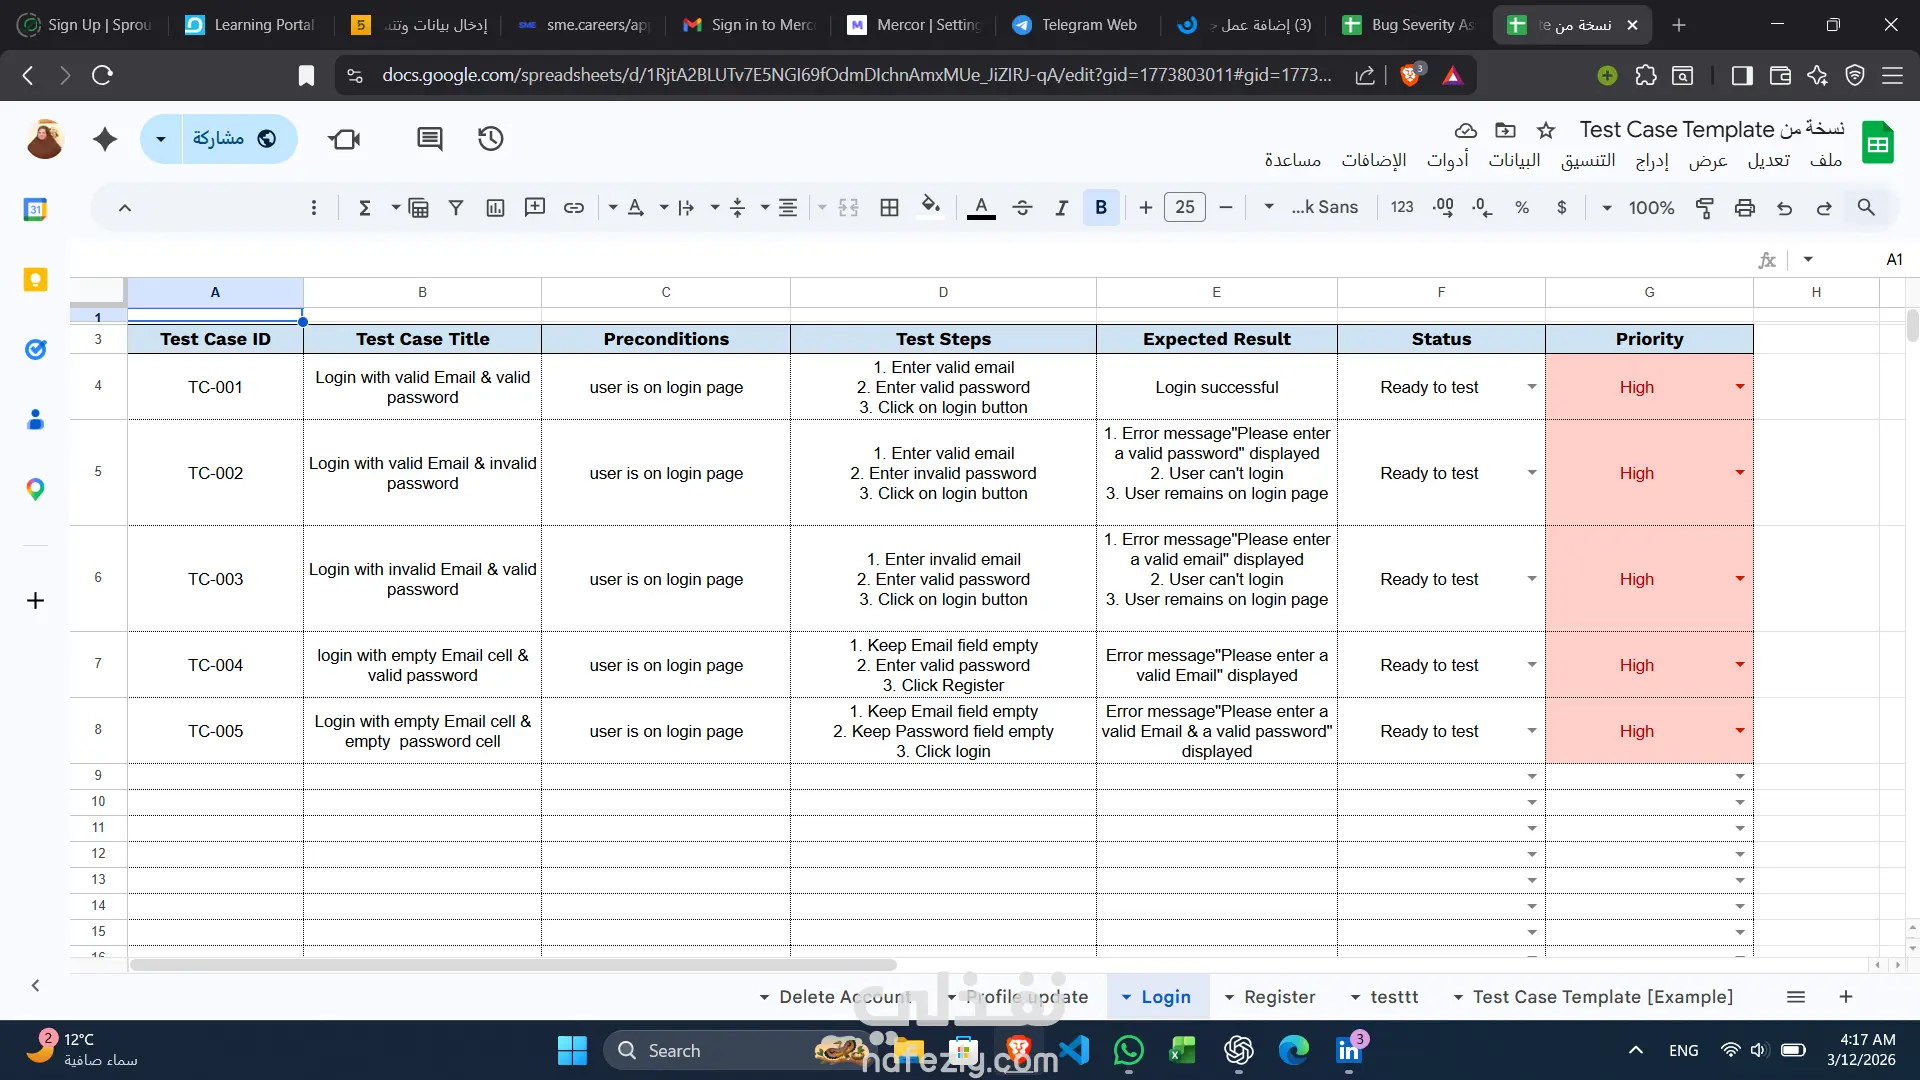Click the font size 25 field
This screenshot has width=1920, height=1080.
[1185, 207]
